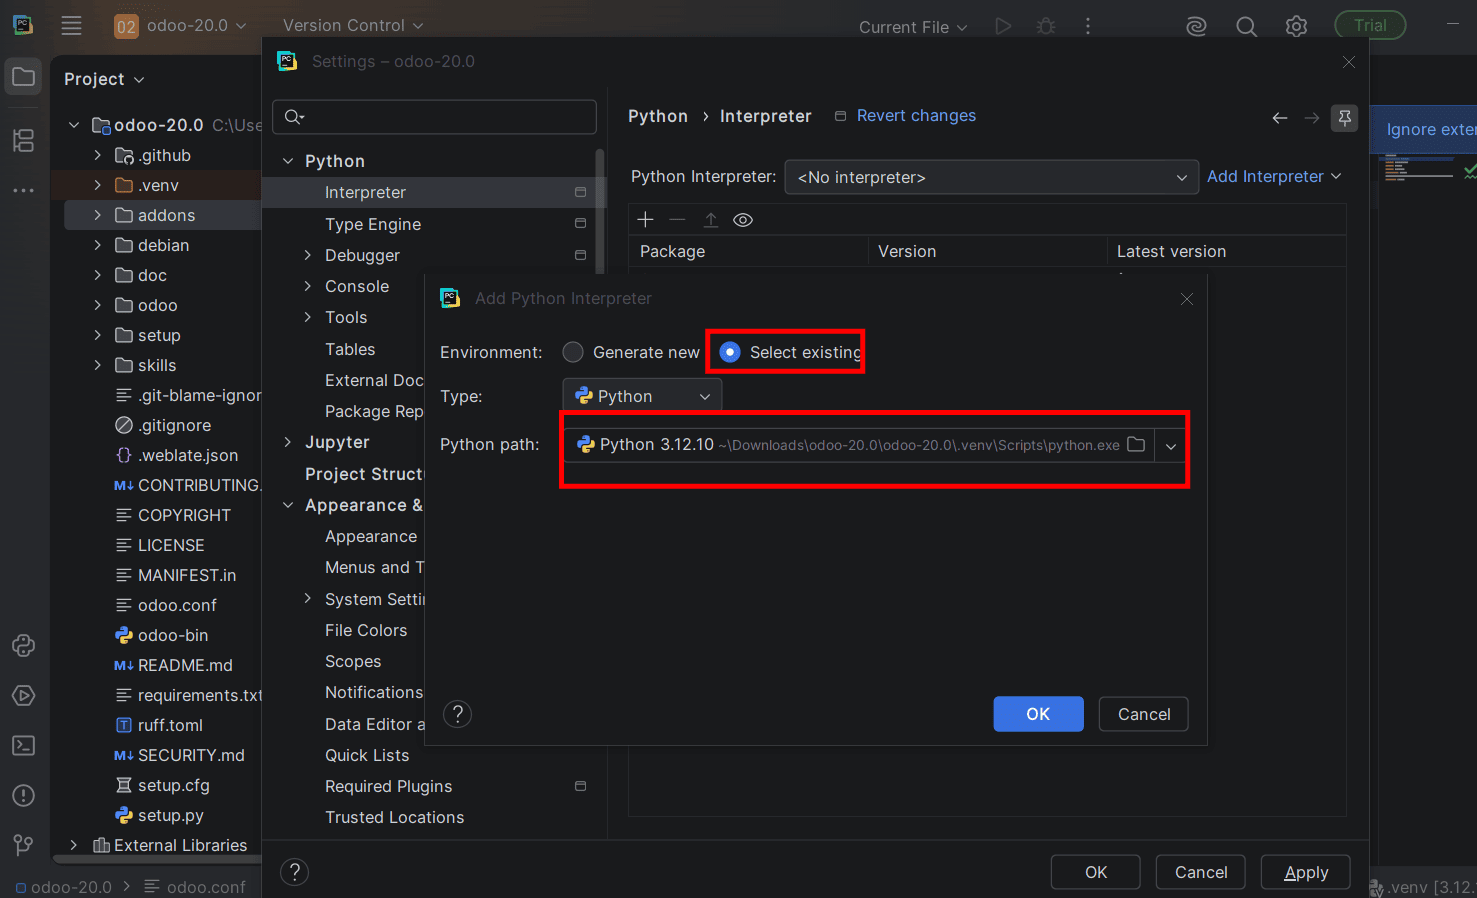
Task: Open the Version Control dropdown
Action: tap(353, 25)
